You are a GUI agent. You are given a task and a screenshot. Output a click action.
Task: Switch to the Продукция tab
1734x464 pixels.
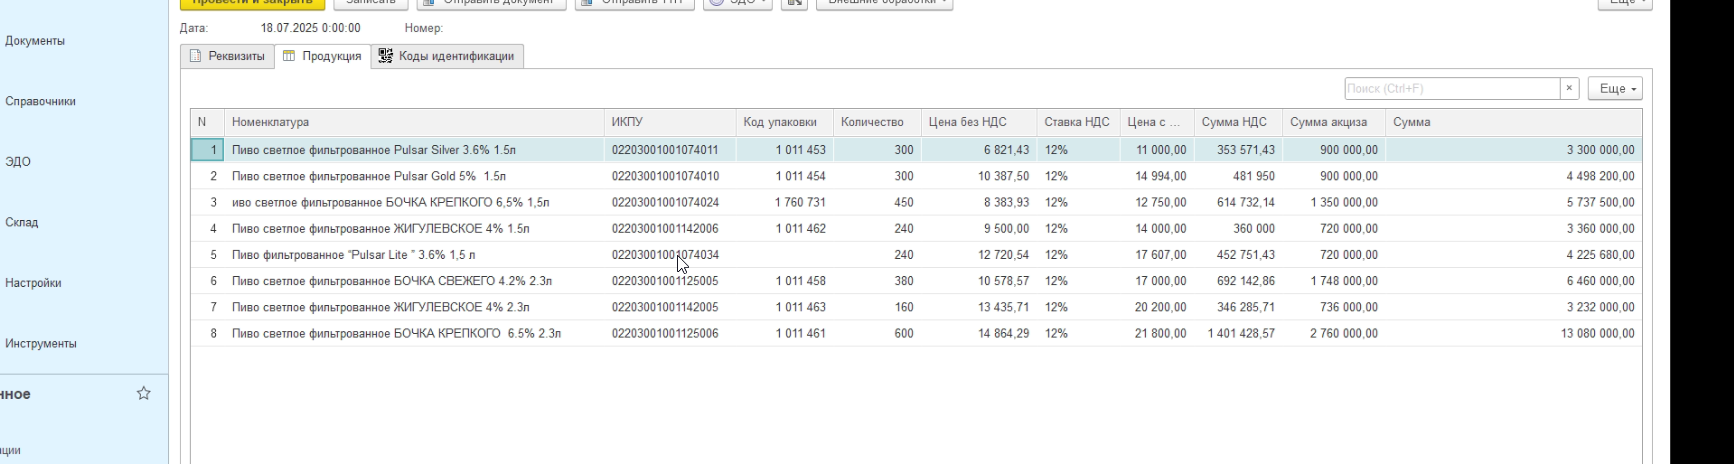(x=322, y=56)
